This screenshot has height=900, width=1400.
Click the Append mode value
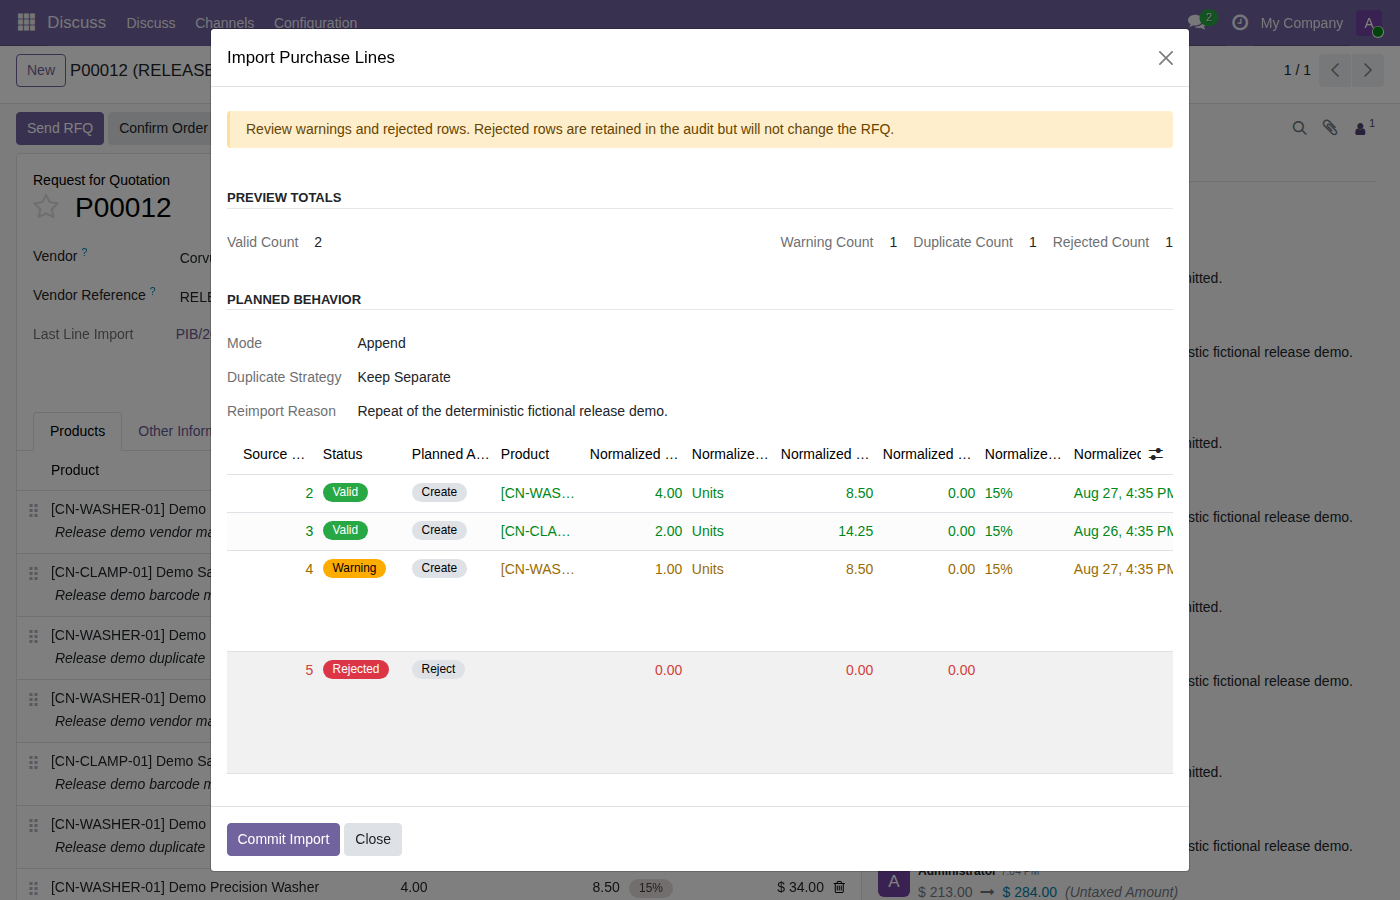[x=381, y=343]
